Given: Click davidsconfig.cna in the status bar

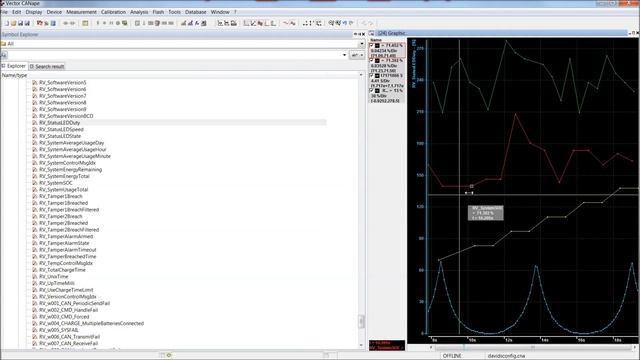Looking at the screenshot, I should [506, 356].
